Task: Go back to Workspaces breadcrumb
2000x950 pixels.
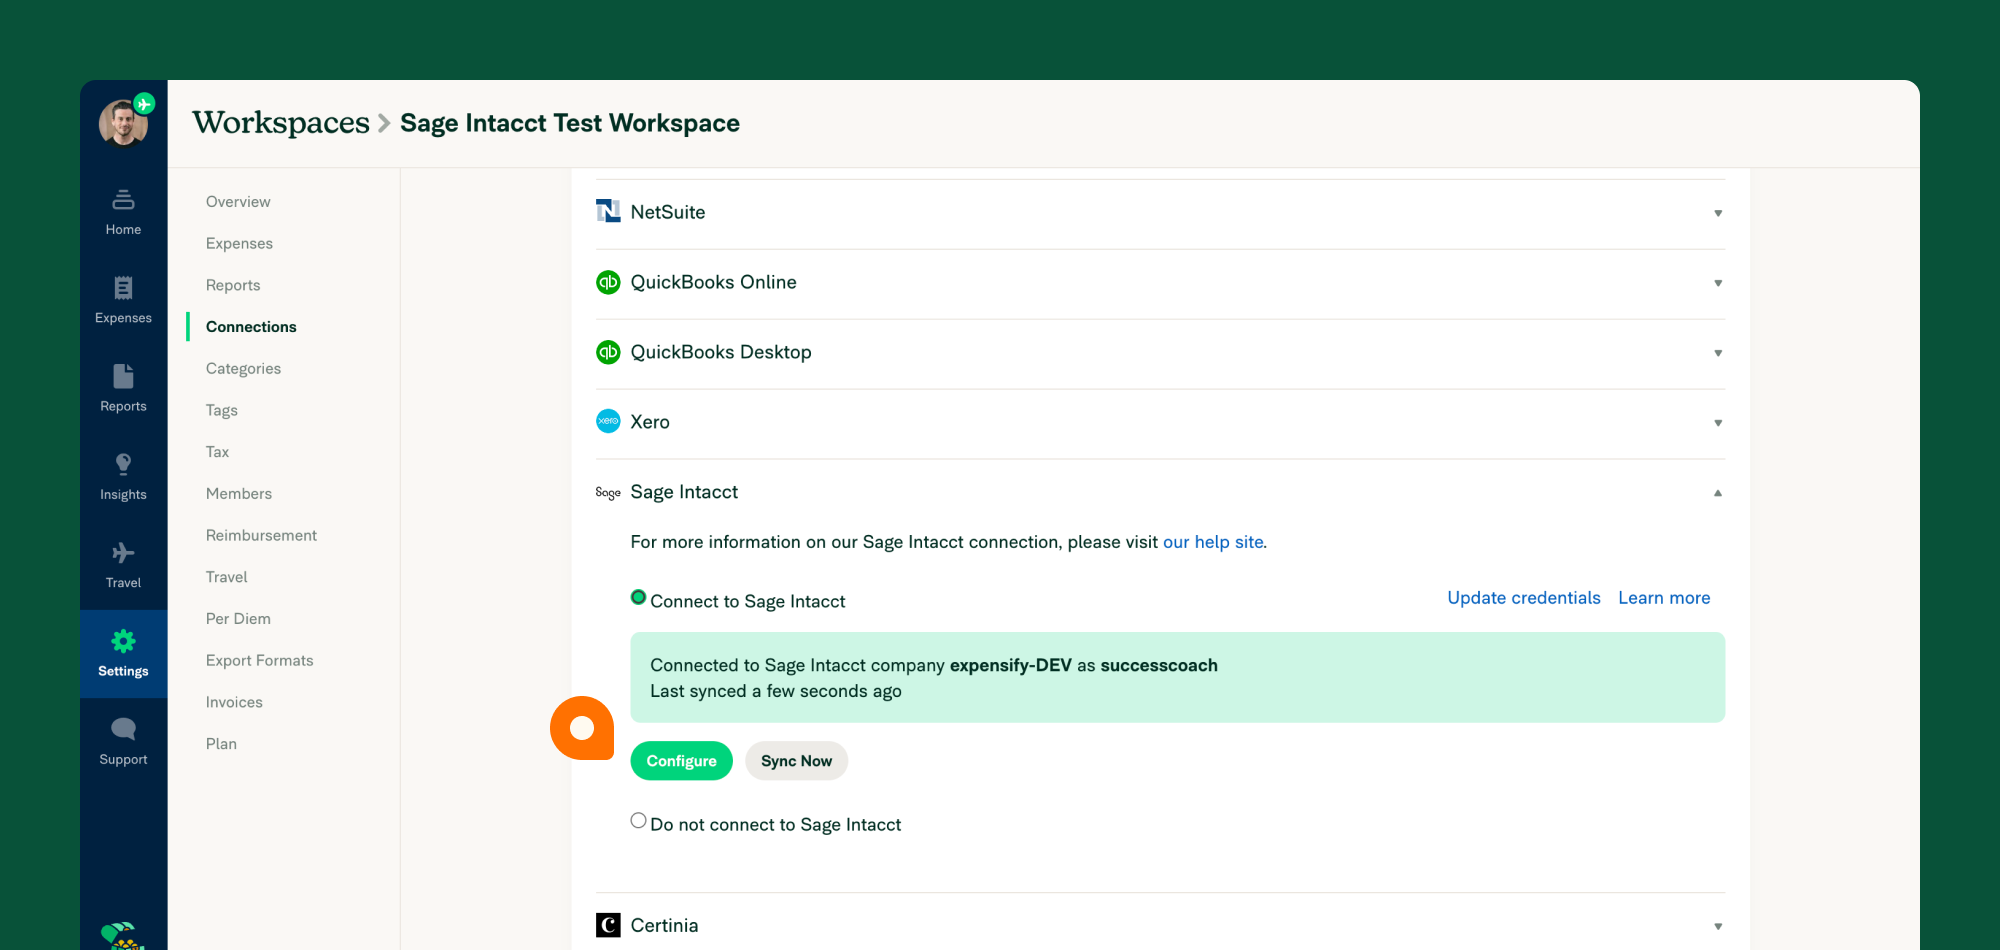Action: 281,122
